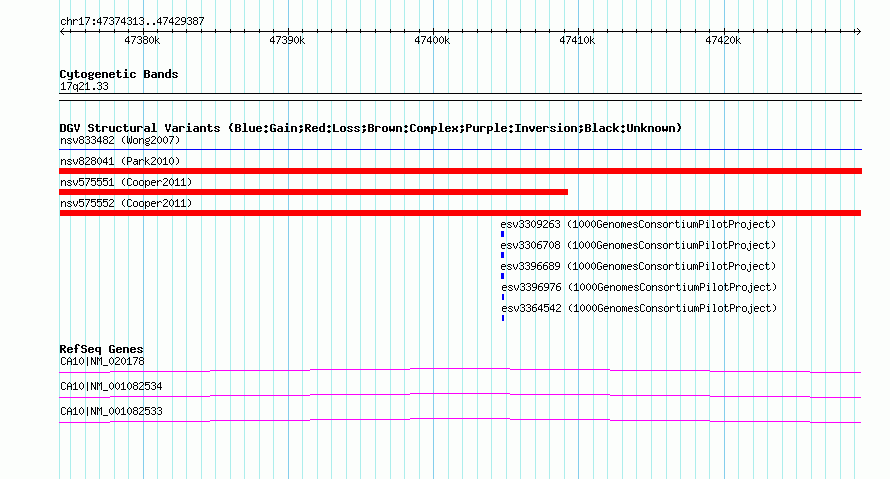
Task: Click the 47400k ruler tick label
Action: (432, 40)
